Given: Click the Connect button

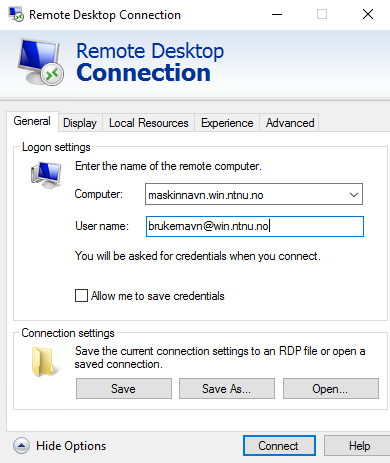Looking at the screenshot, I should (279, 446).
